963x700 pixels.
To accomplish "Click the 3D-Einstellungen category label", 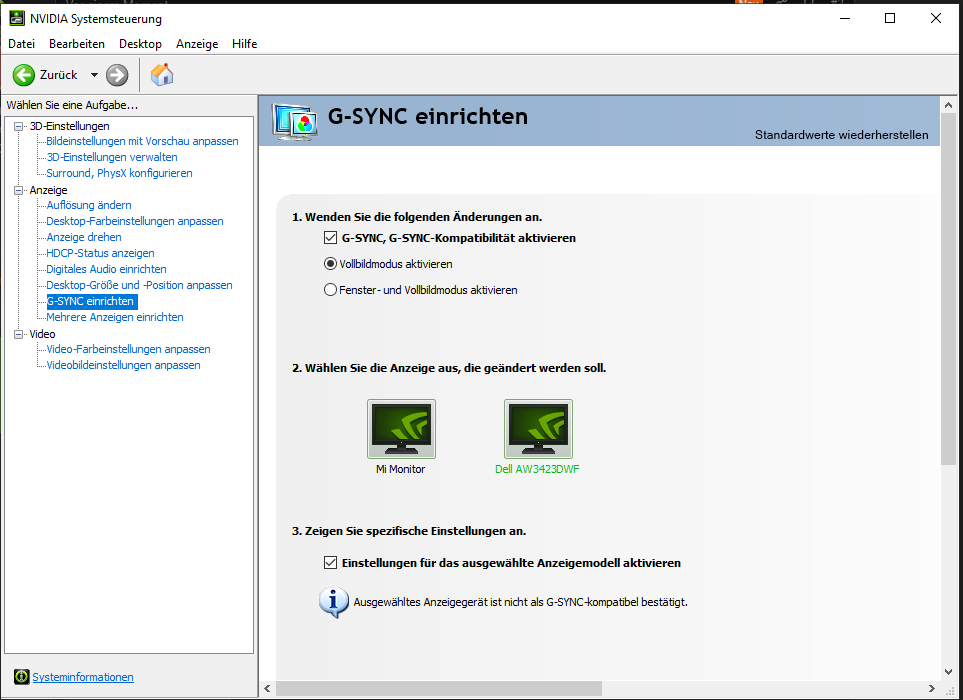I will (70, 126).
